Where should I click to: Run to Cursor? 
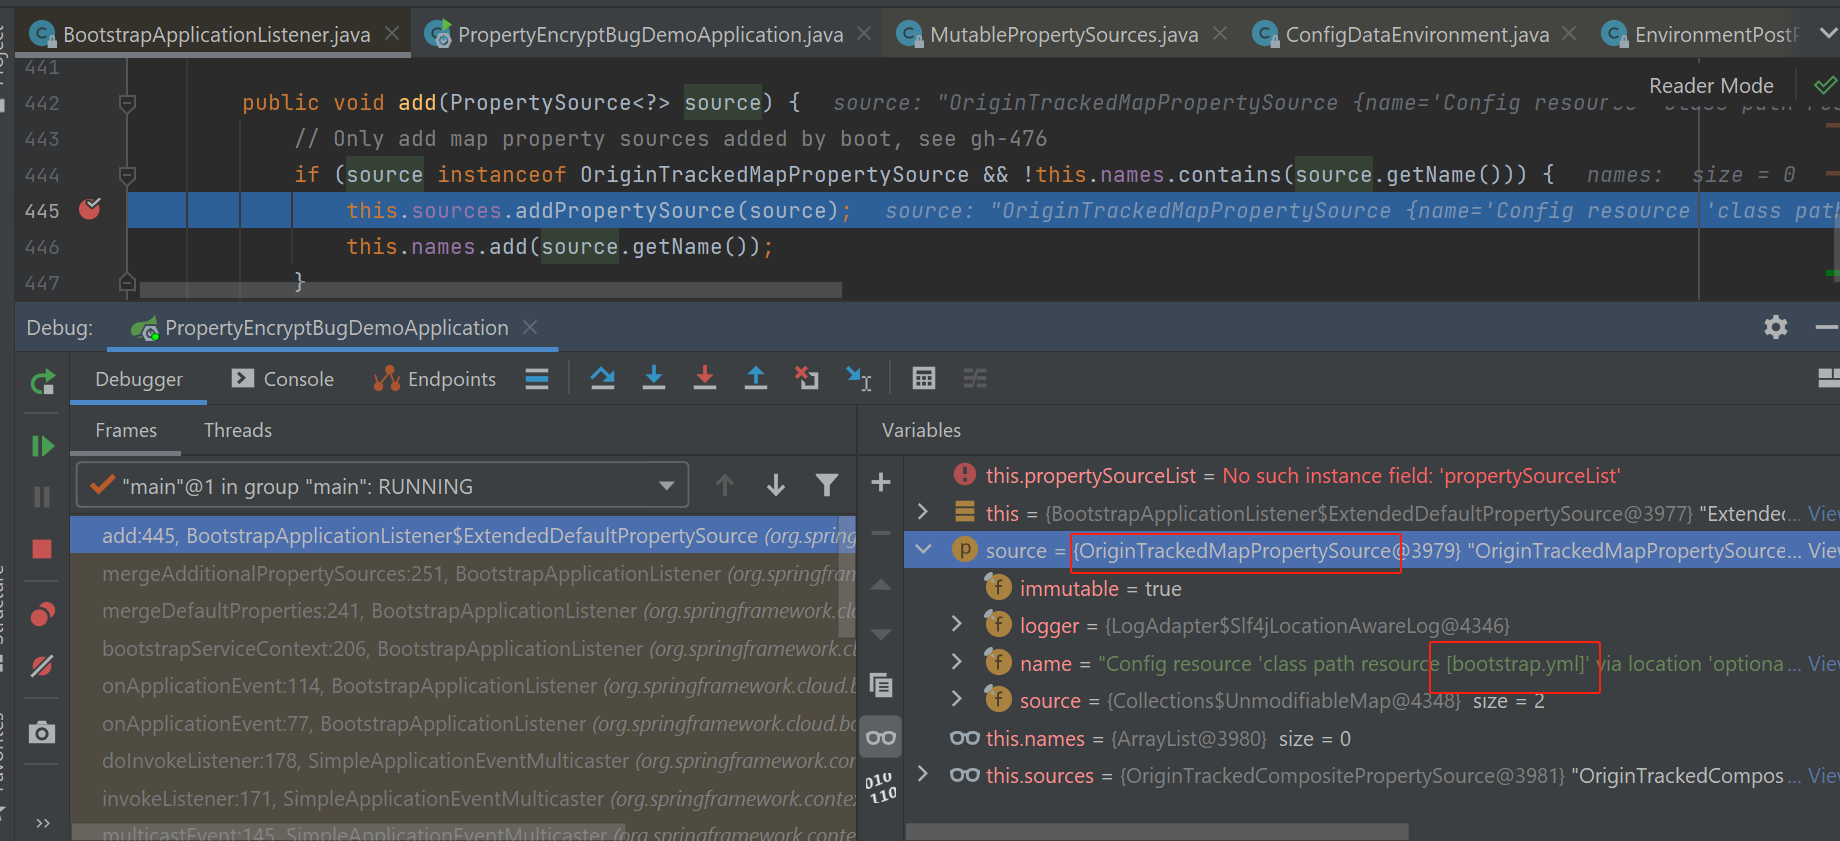(x=859, y=378)
